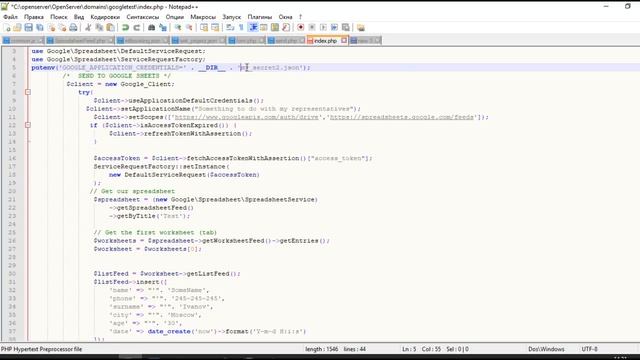This screenshot has height=360, width=640.
Task: Create a new file via toolbar icon
Action: (x=7, y=28)
